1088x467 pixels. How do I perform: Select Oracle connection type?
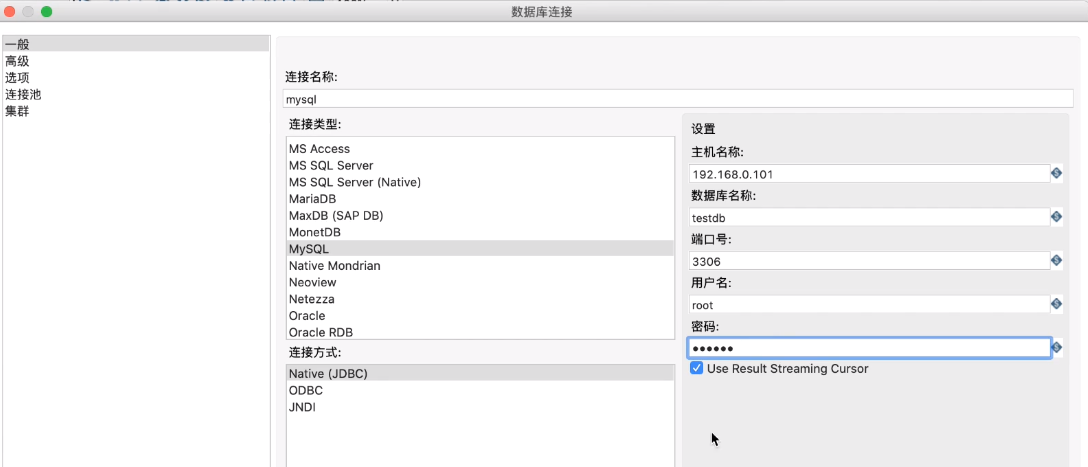pos(479,315)
